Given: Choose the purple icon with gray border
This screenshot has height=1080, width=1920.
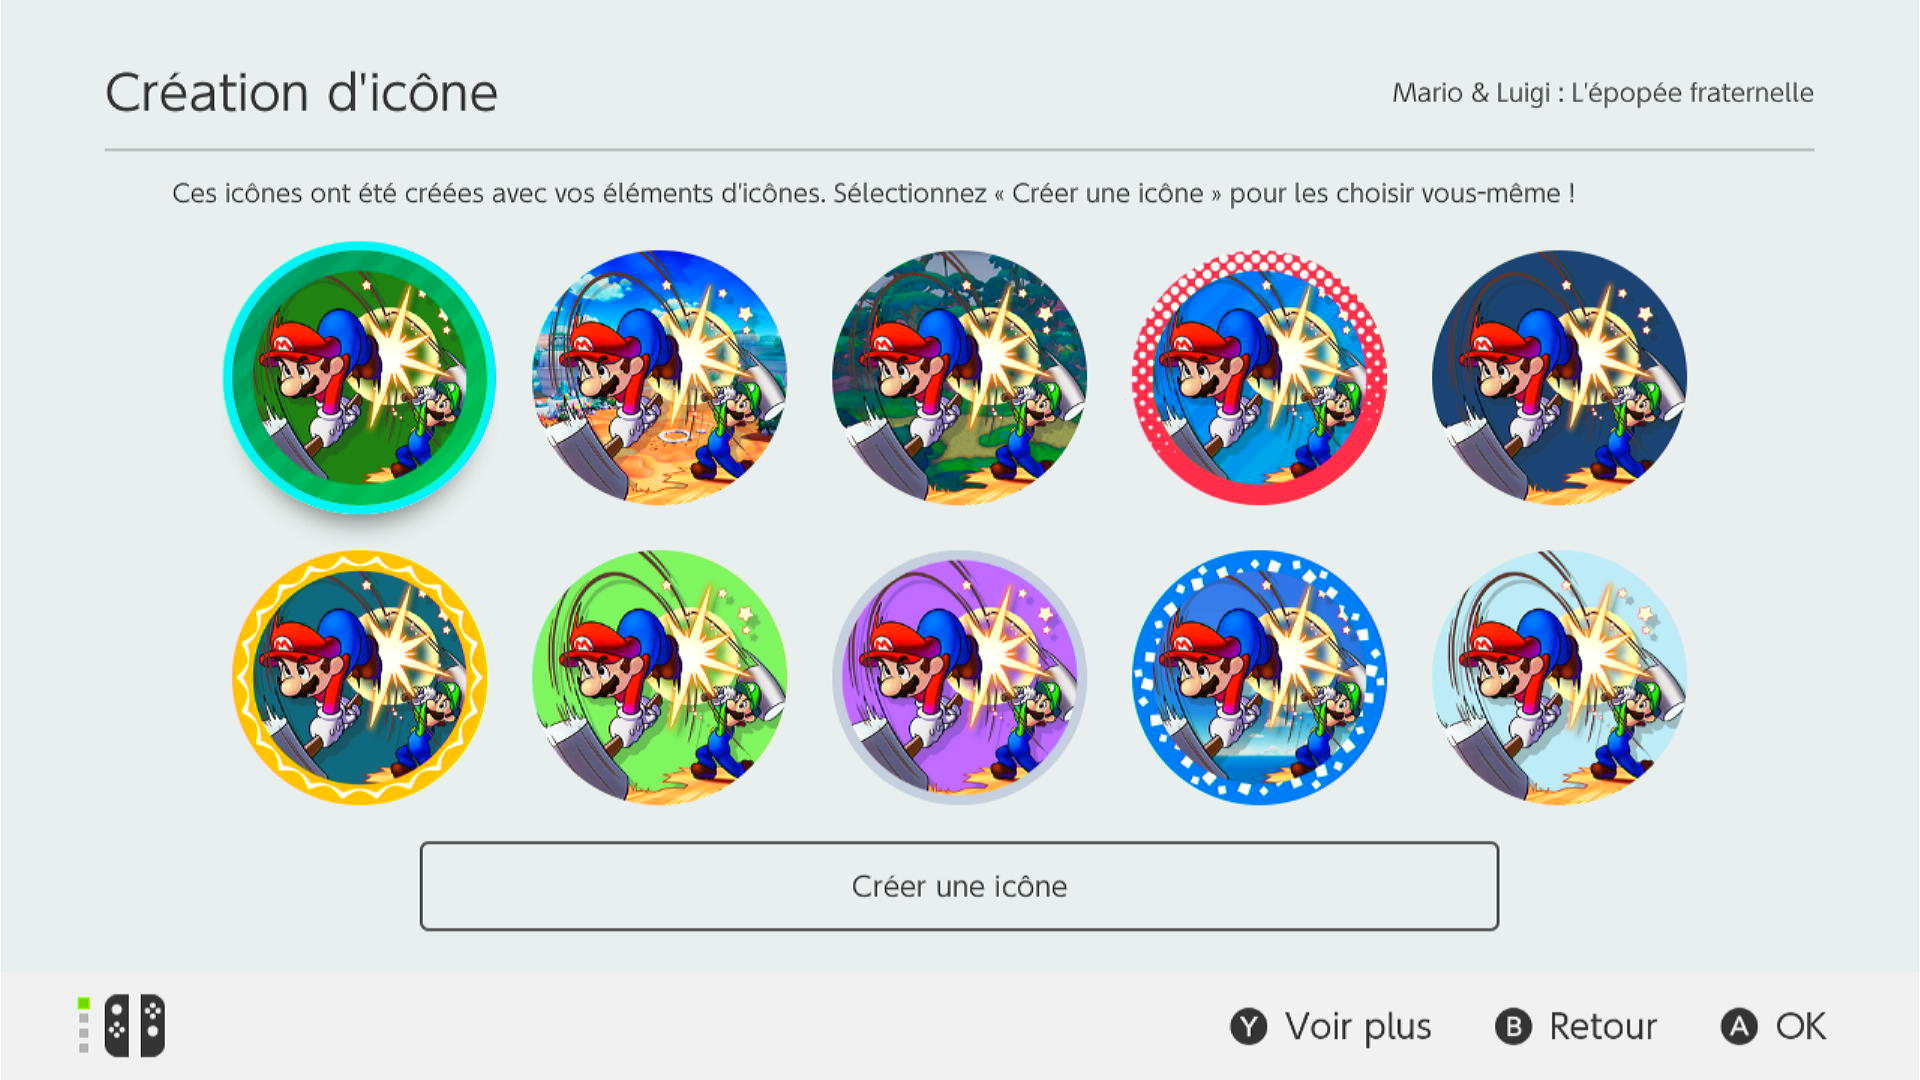Looking at the screenshot, I should coord(959,678).
